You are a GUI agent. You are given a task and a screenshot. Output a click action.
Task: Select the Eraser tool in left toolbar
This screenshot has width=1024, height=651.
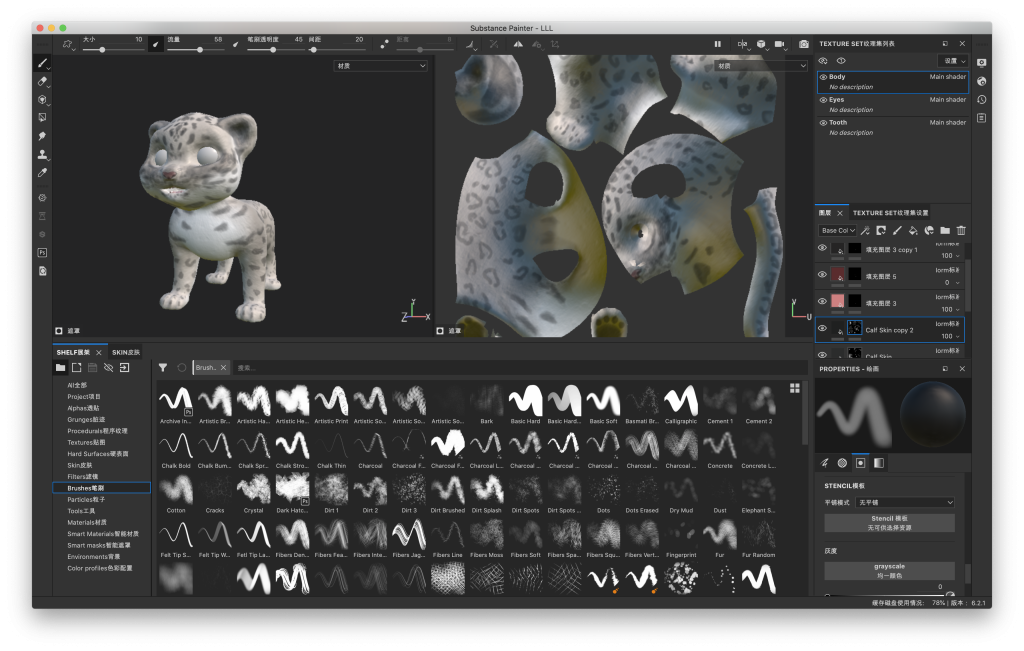point(42,82)
